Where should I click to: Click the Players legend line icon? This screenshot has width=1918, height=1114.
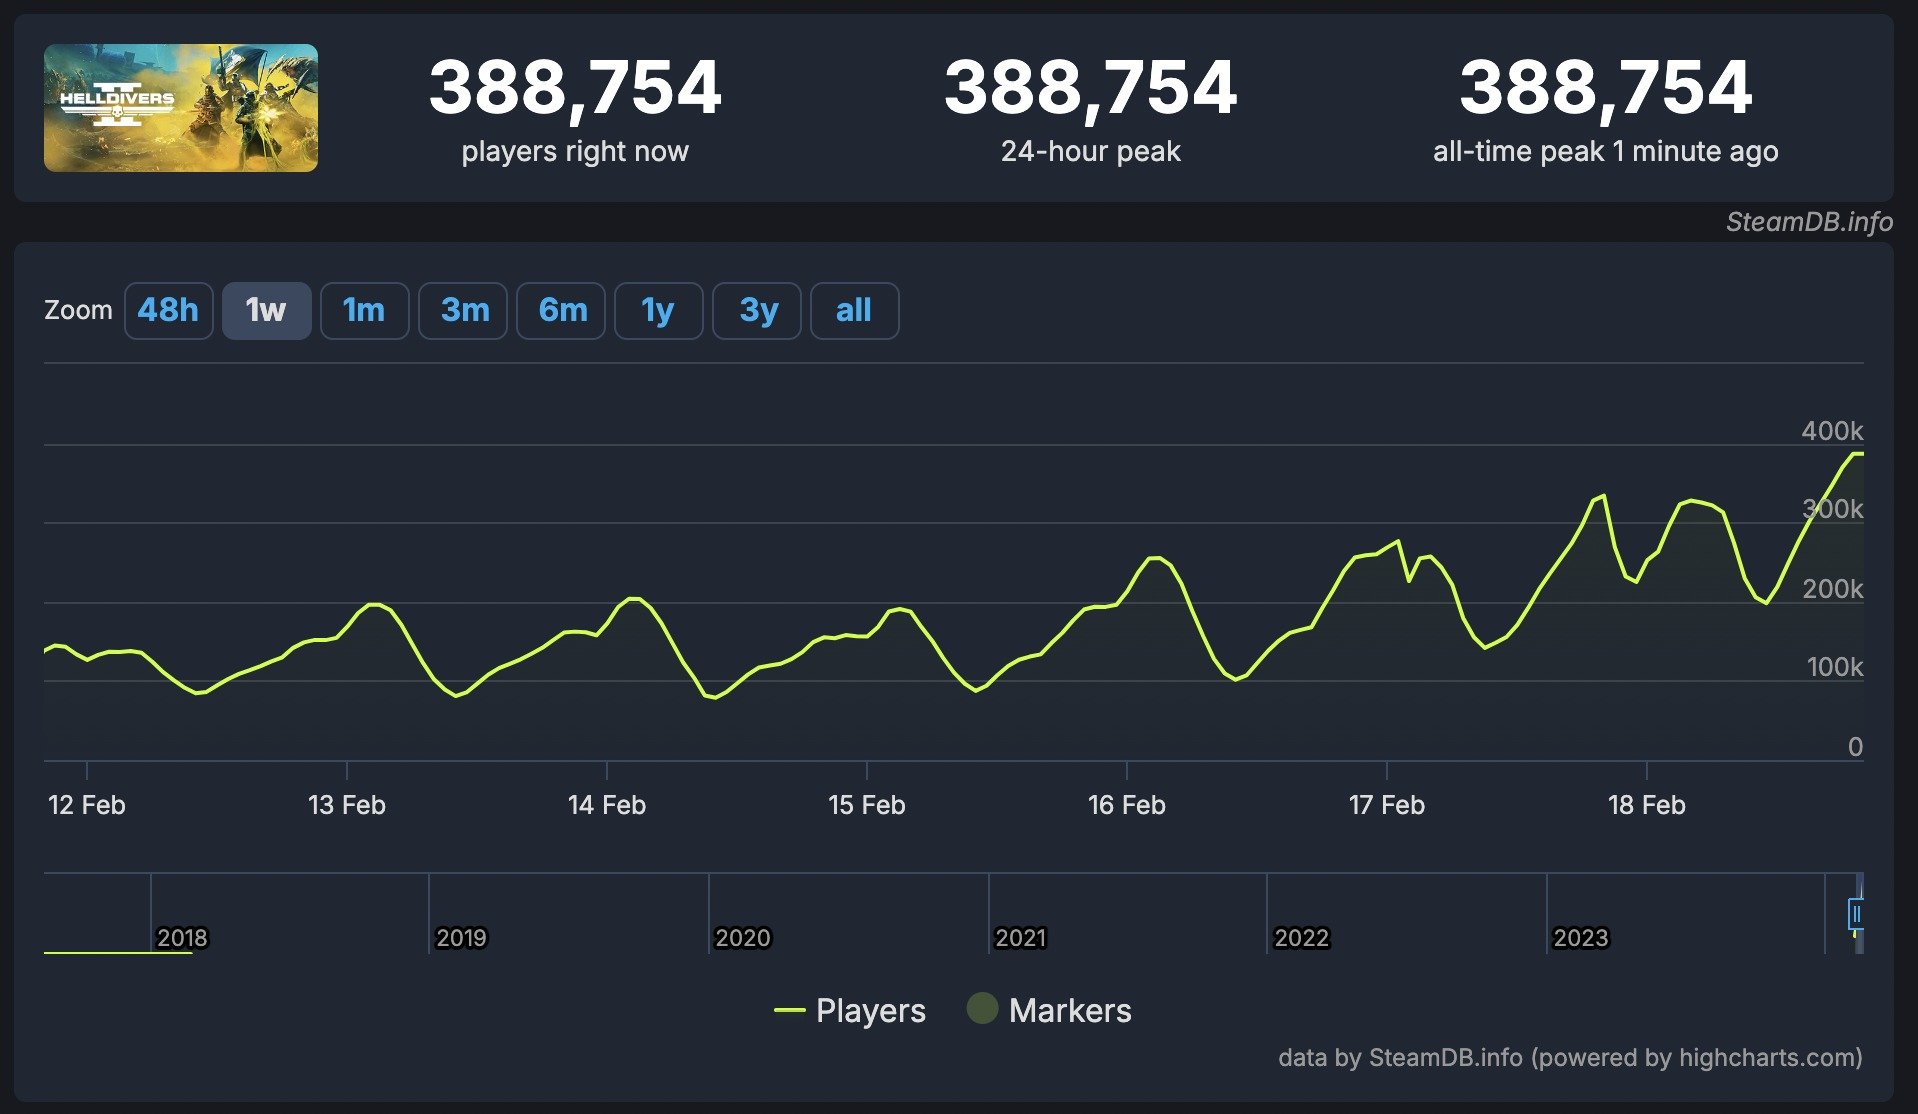point(789,1010)
